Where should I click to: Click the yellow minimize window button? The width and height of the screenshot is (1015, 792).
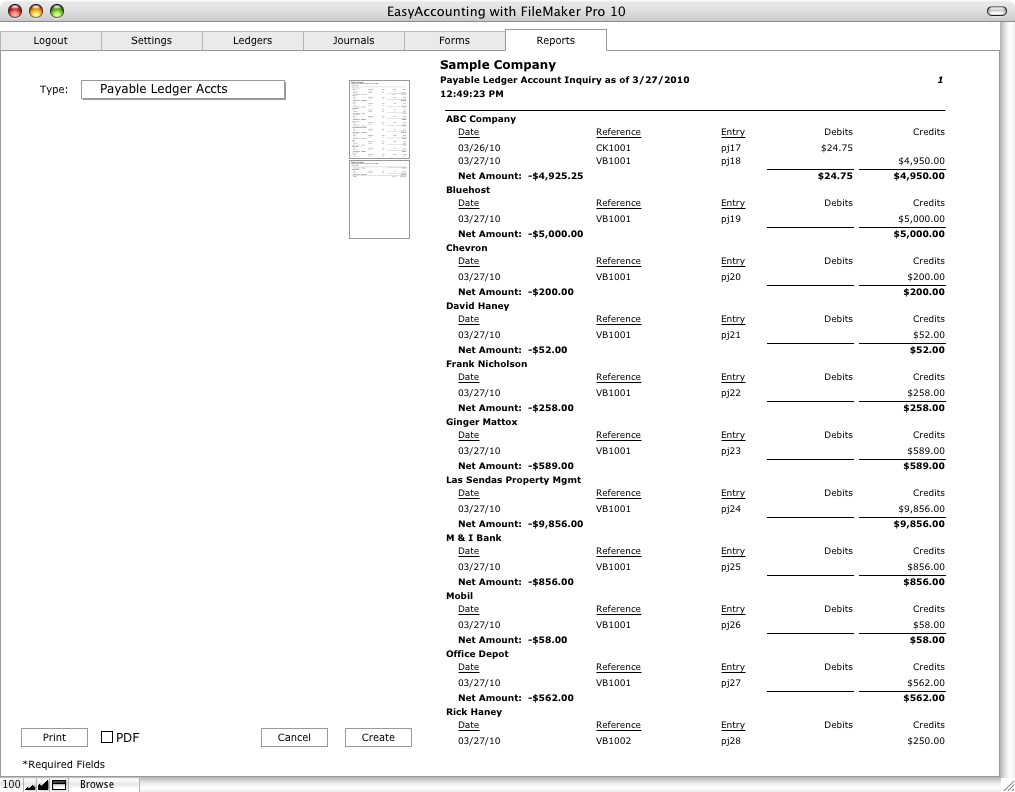[x=36, y=11]
